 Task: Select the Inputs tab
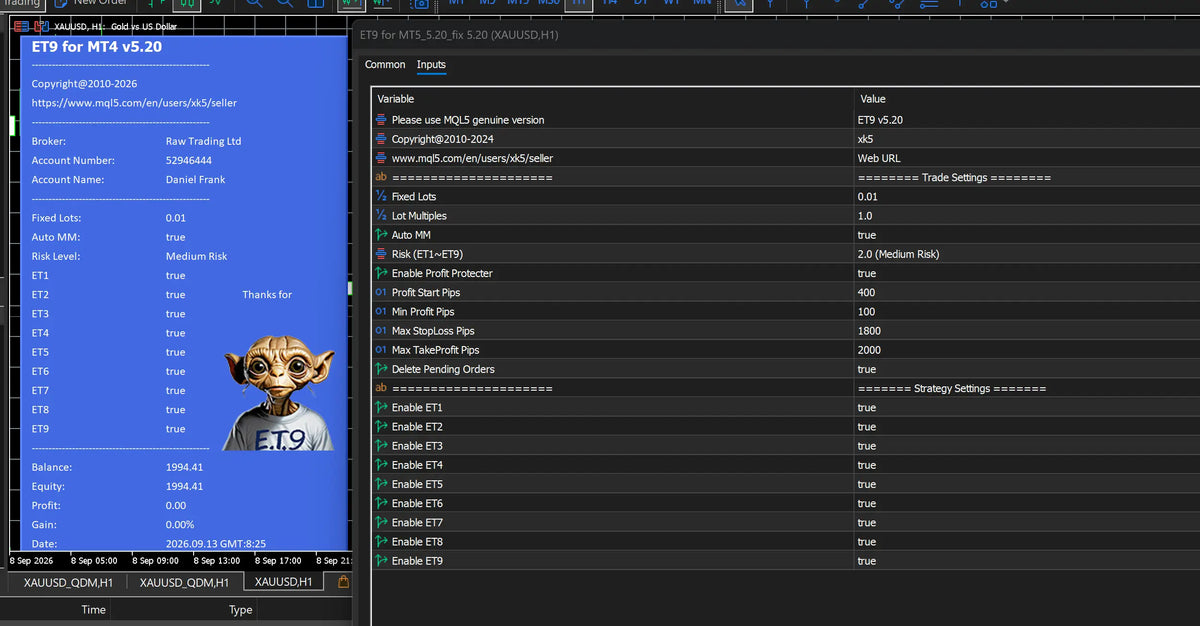point(431,64)
